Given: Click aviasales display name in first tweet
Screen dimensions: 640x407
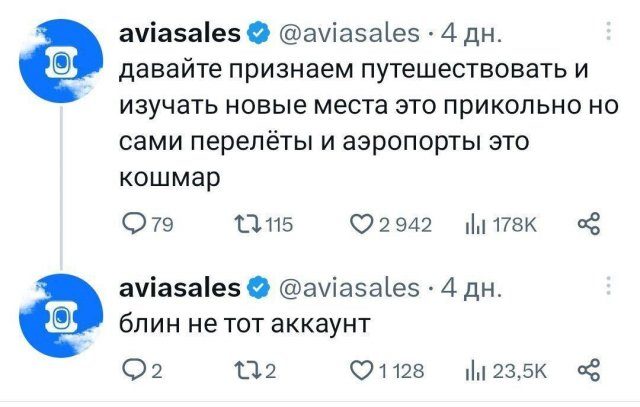Looking at the screenshot, I should 180,34.
